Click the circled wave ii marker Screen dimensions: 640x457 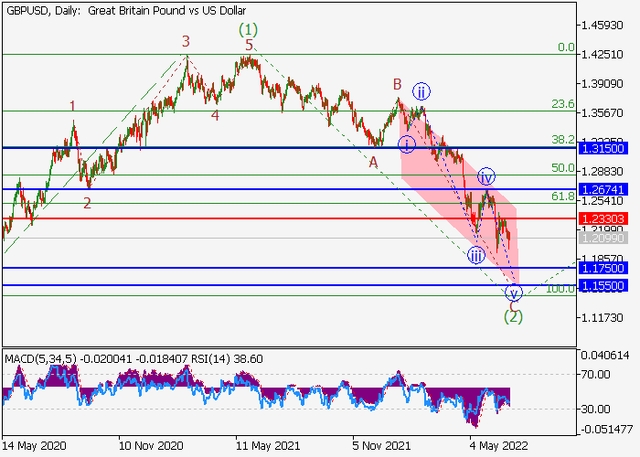point(422,89)
